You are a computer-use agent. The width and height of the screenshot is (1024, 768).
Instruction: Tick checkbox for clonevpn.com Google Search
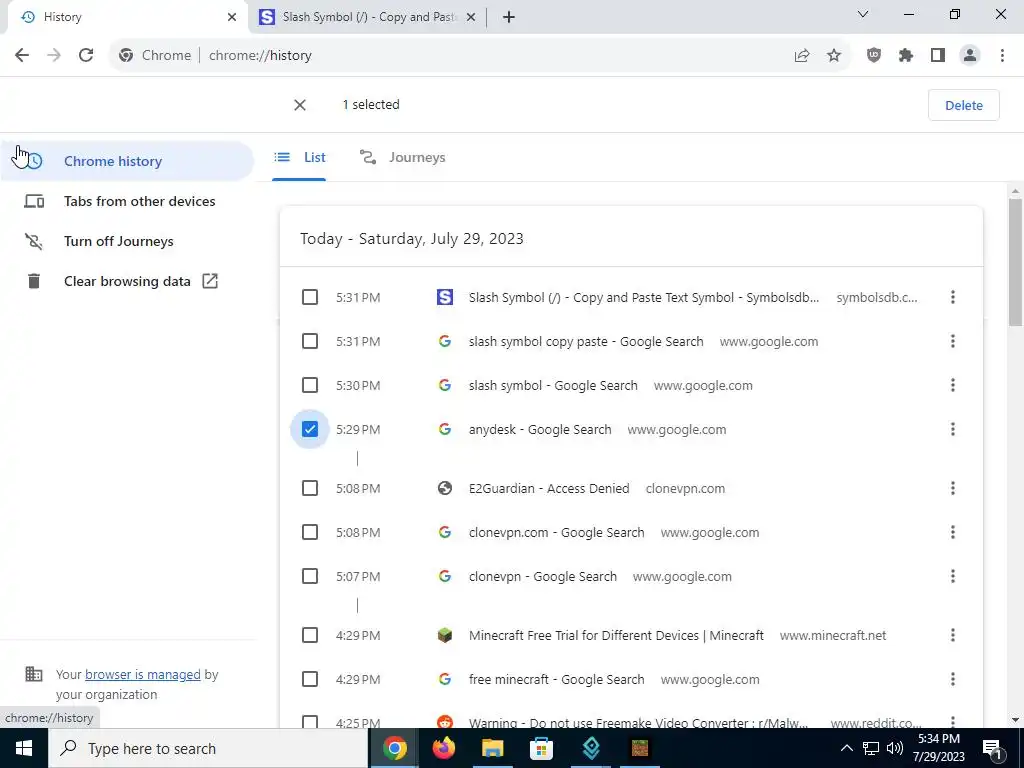coord(310,532)
